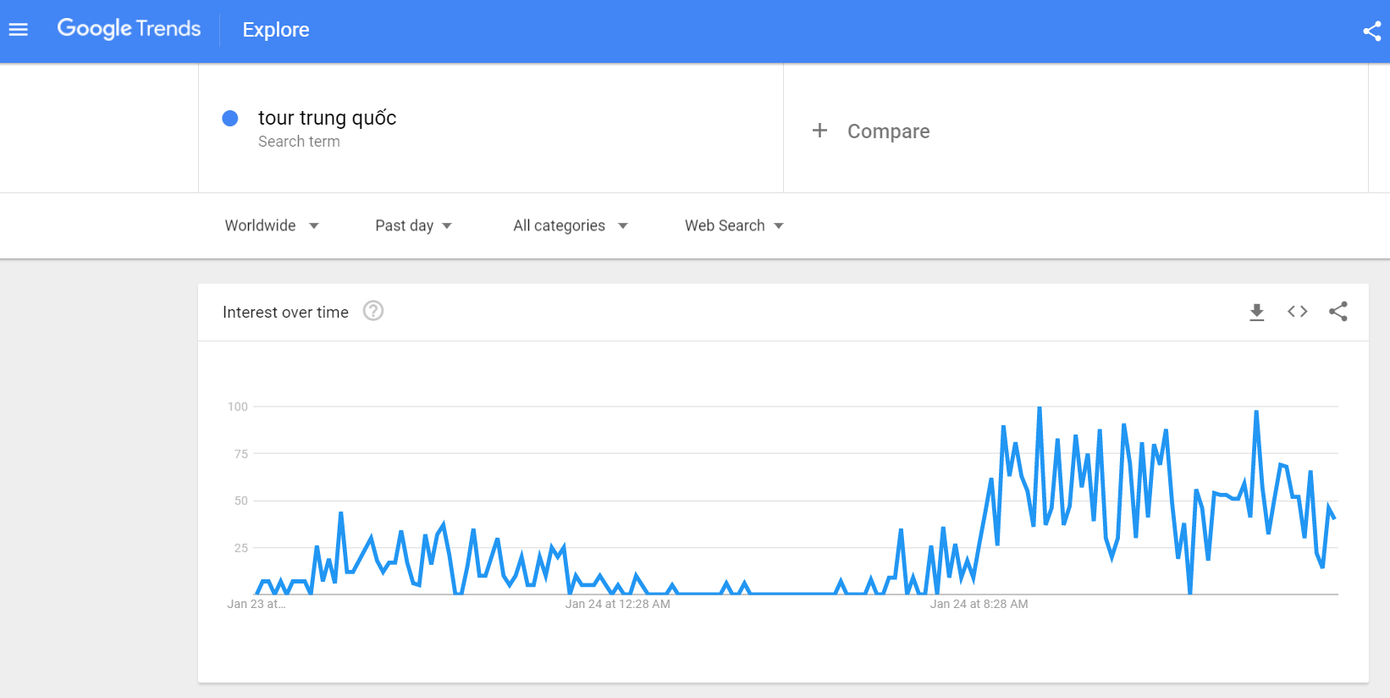This screenshot has width=1390, height=698.
Task: Click the chart peak at value 100
Action: pyautogui.click(x=1040, y=408)
